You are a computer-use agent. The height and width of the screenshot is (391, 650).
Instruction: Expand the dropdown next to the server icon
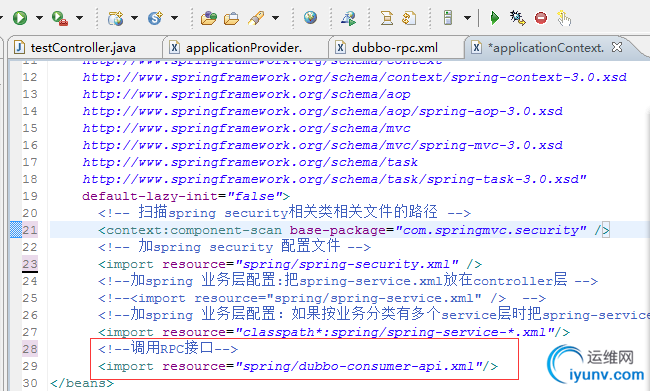coord(467,18)
